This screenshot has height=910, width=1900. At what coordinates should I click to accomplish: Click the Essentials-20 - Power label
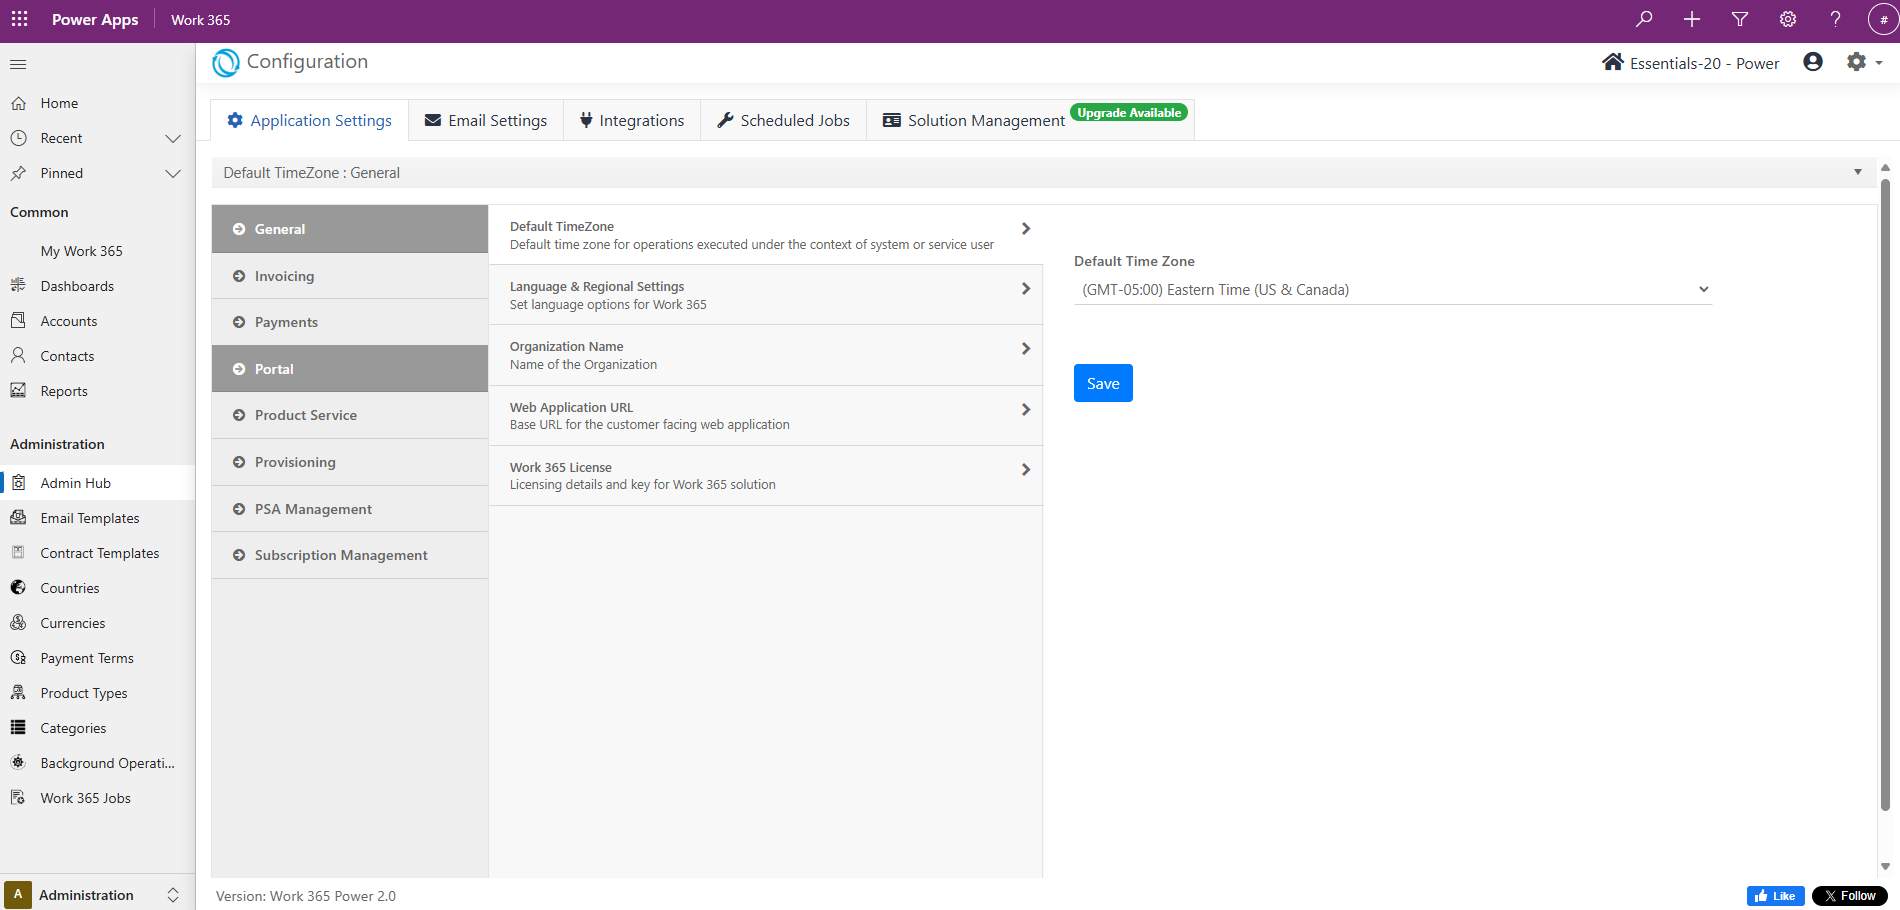coord(1704,63)
